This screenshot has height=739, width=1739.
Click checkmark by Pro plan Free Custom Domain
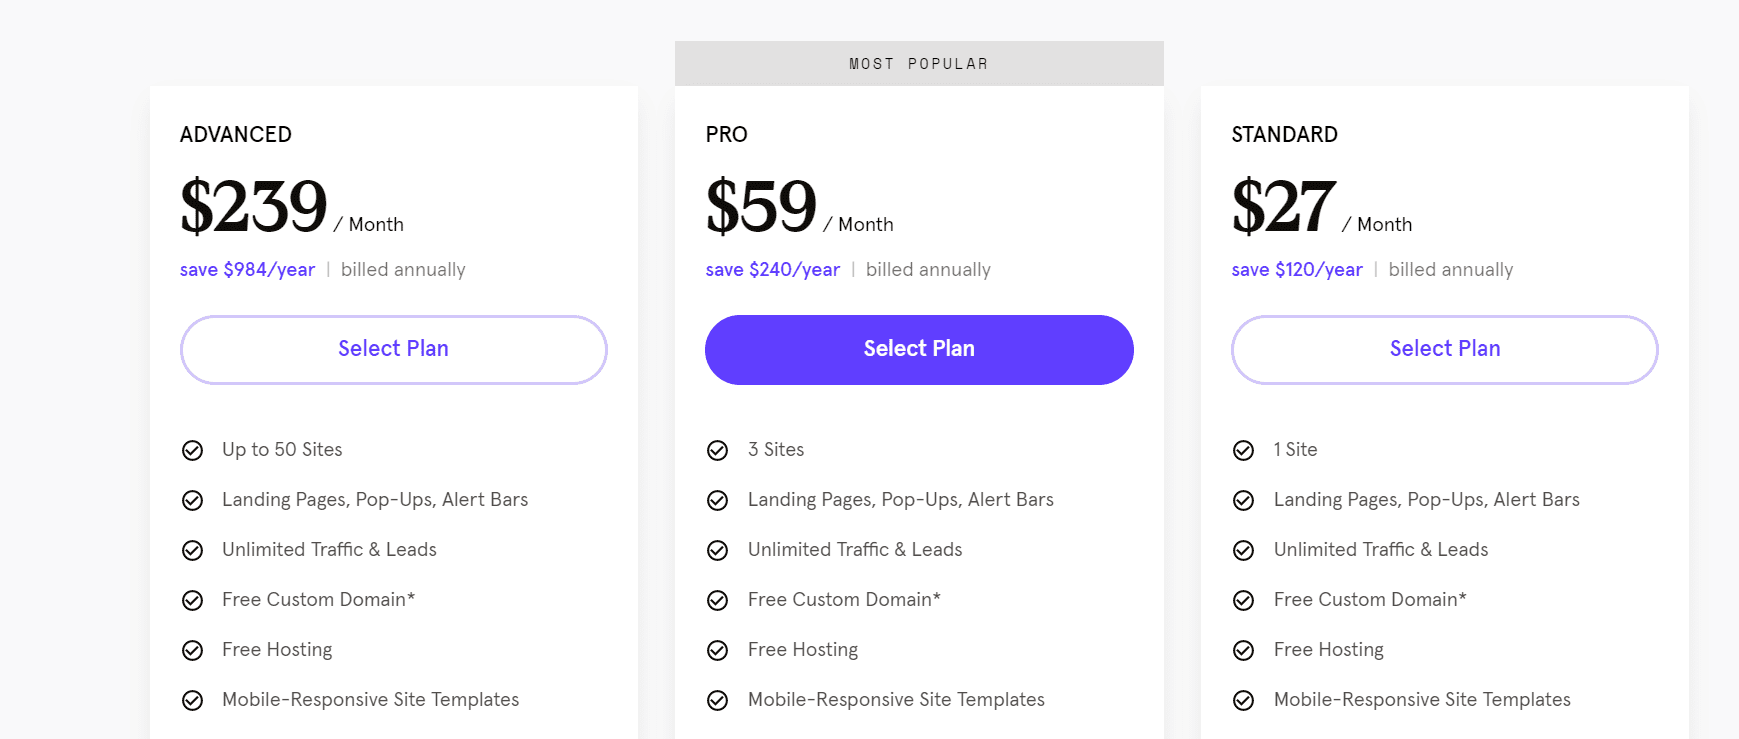pyautogui.click(x=717, y=601)
